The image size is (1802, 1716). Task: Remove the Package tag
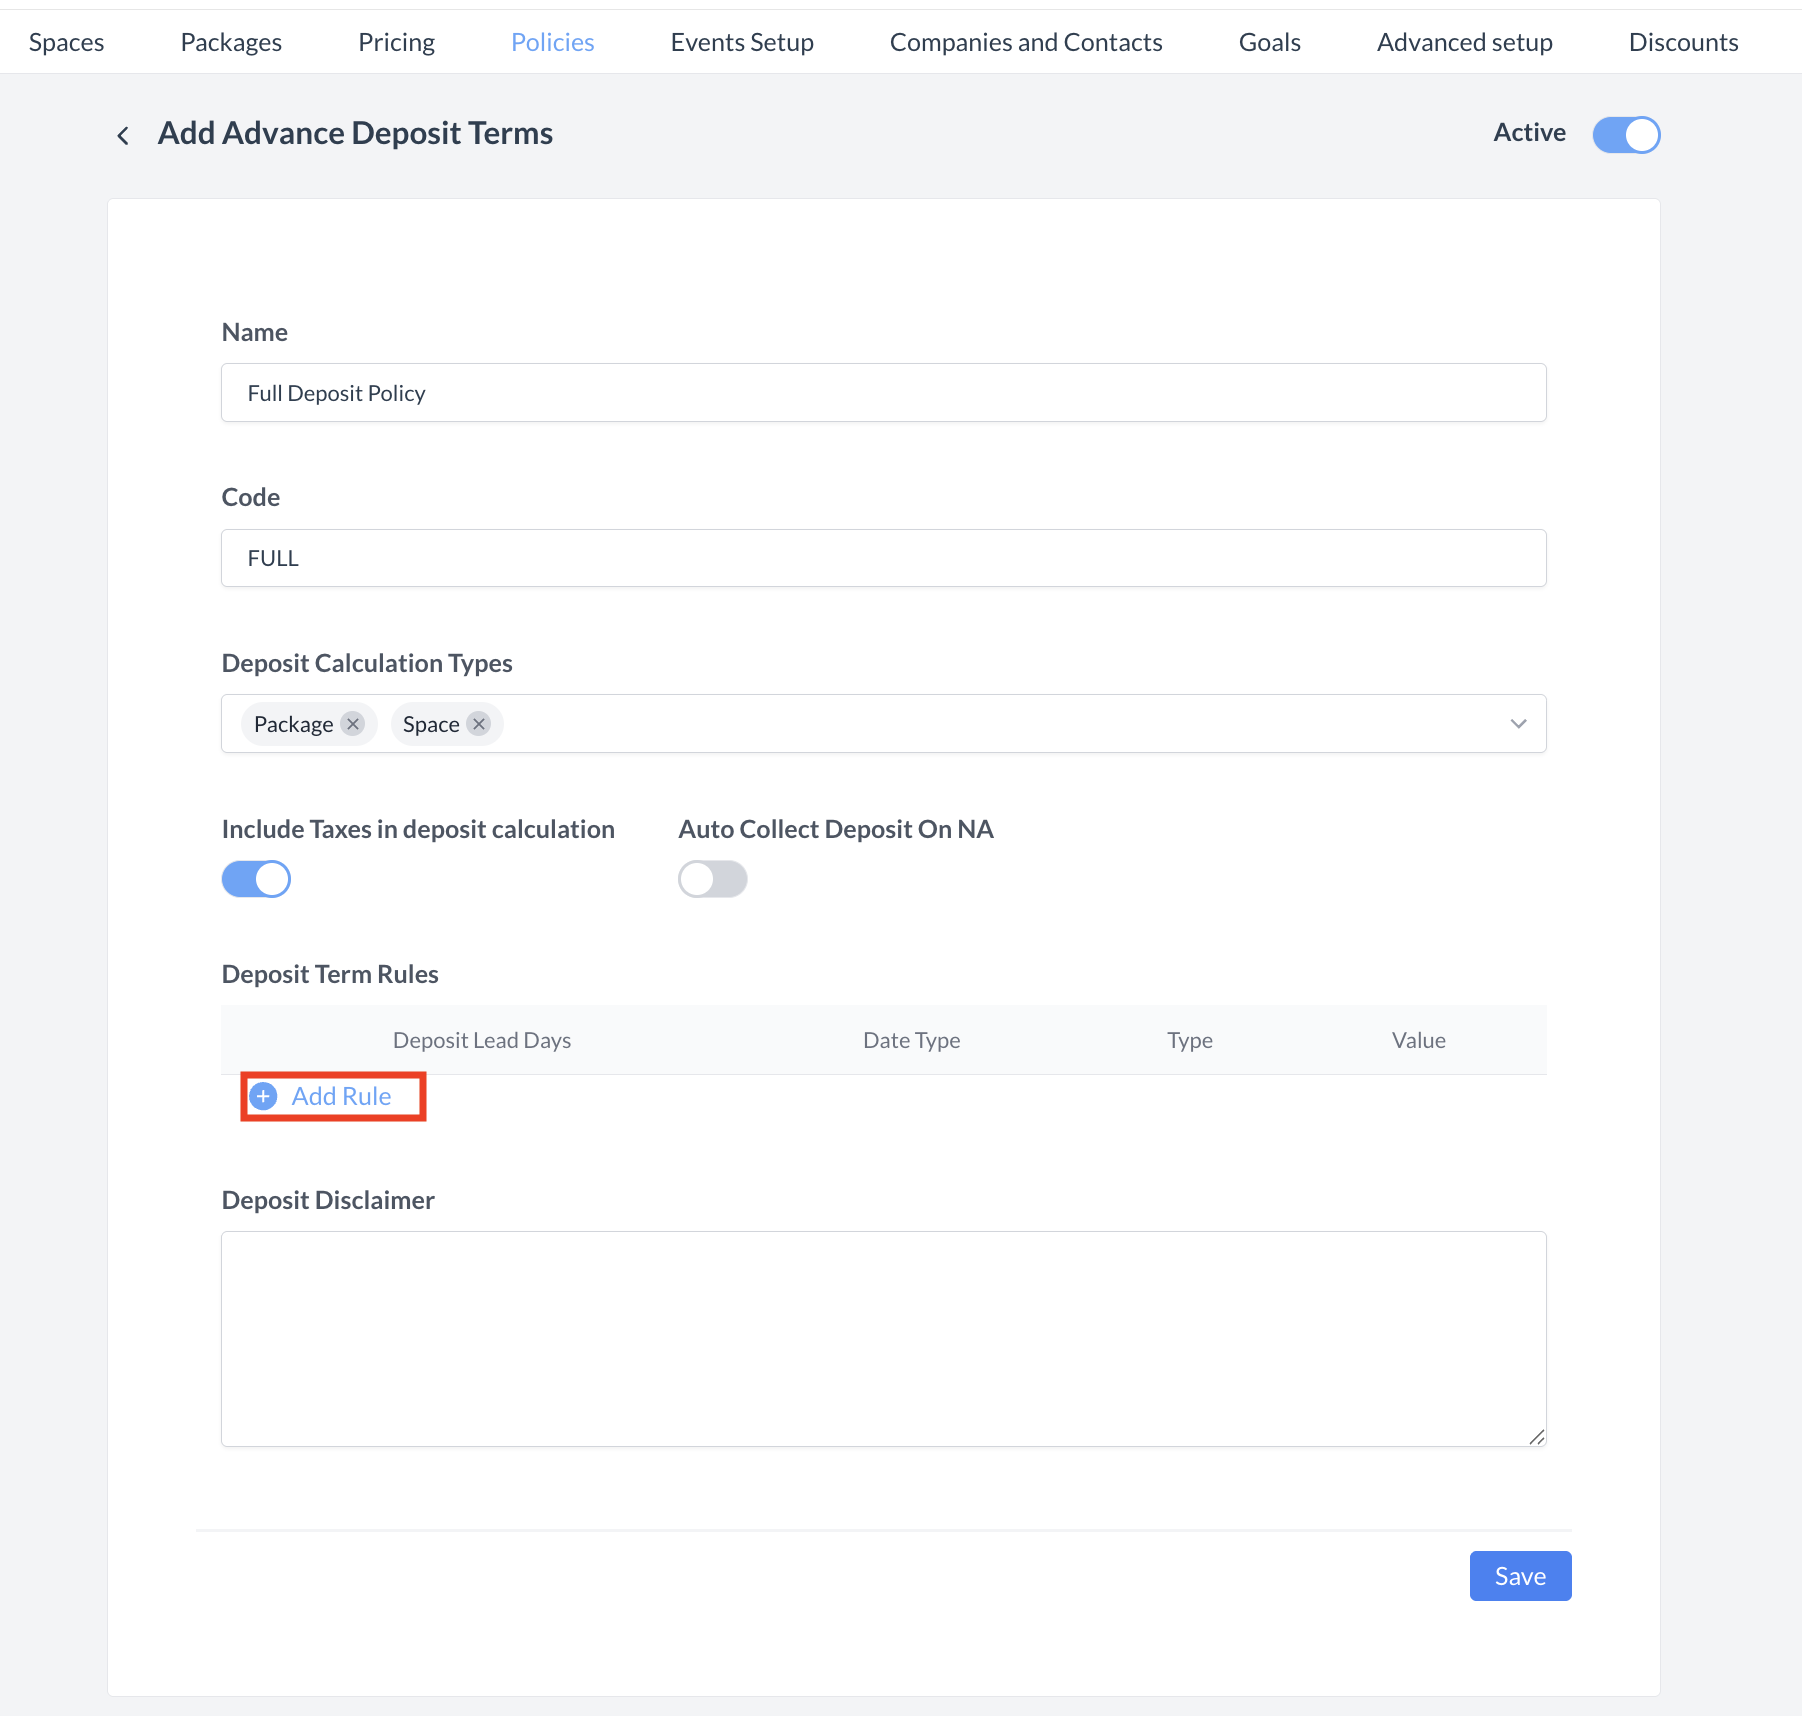point(353,724)
